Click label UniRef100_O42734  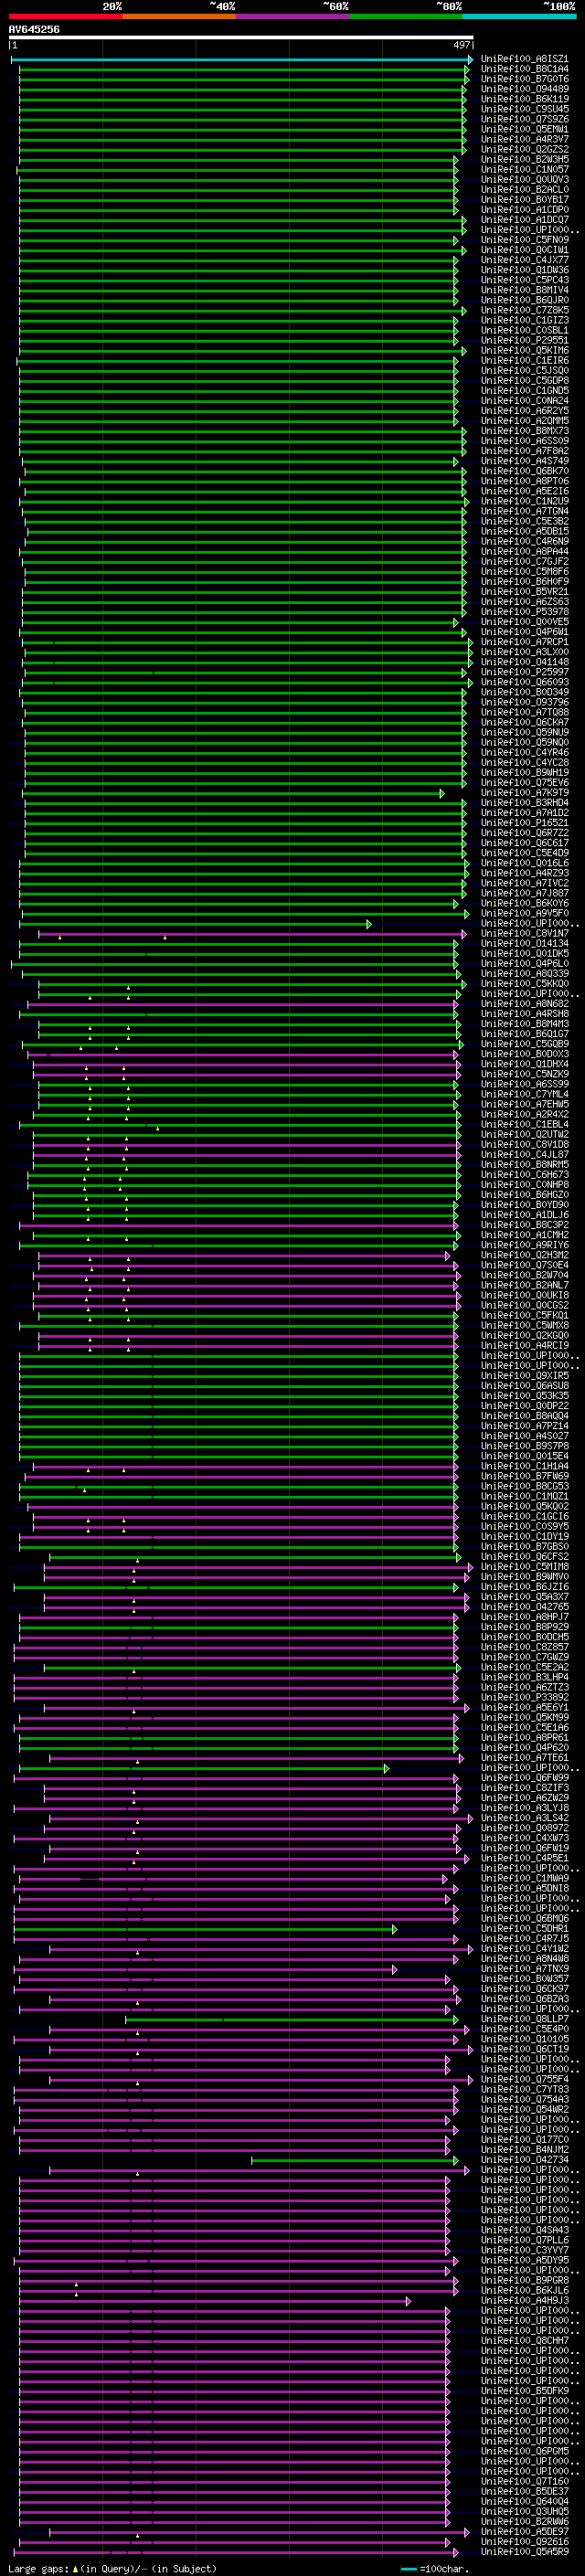[x=524, y=2159]
